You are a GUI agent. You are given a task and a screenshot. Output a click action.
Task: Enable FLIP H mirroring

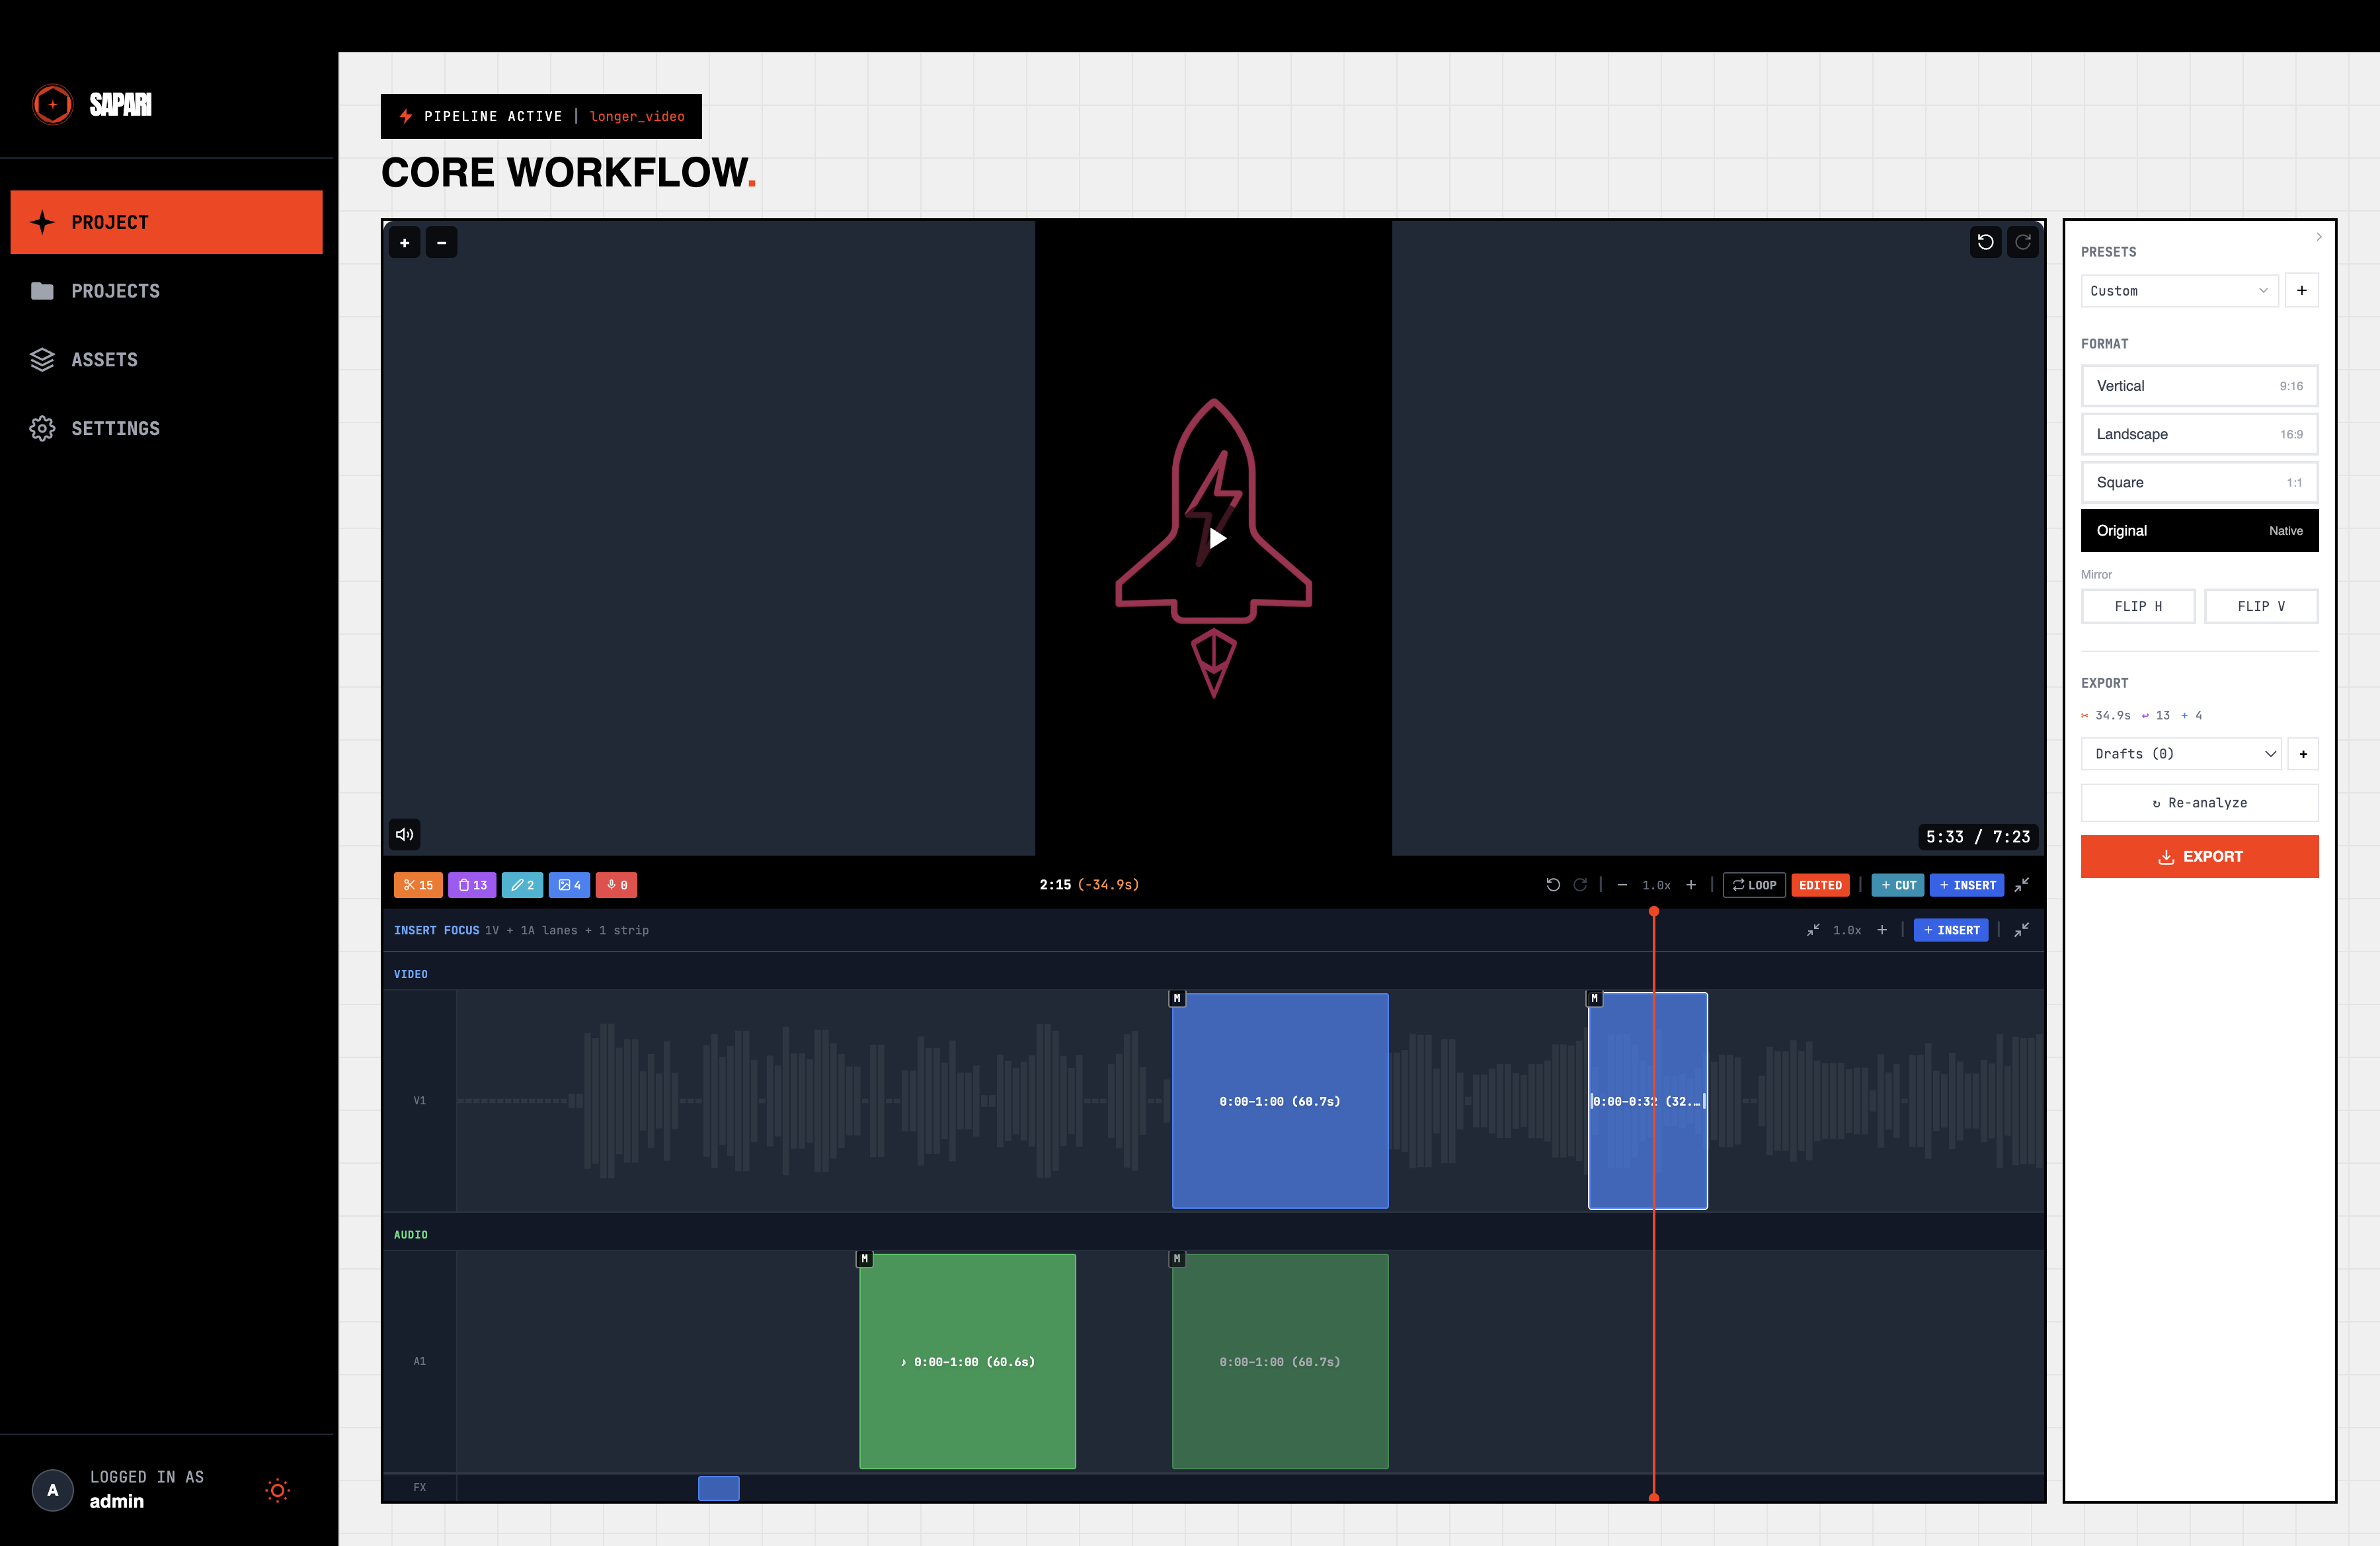2138,606
